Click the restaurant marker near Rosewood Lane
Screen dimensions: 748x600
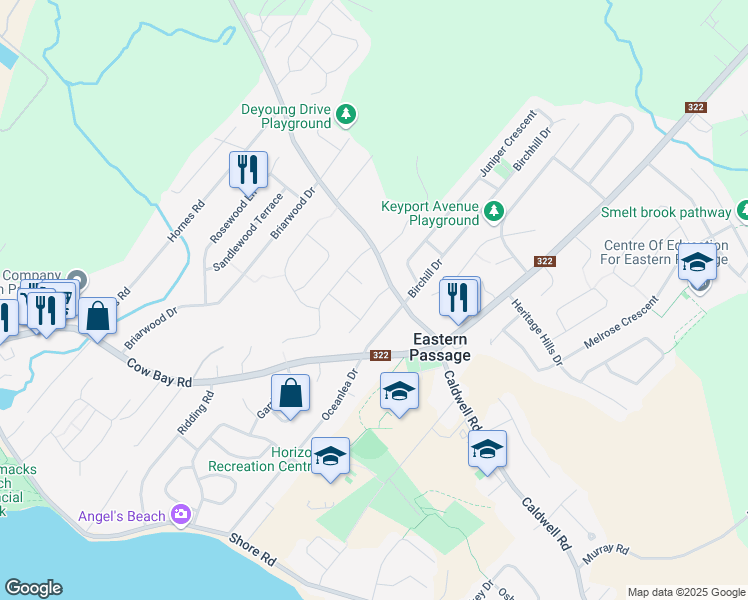point(248,171)
